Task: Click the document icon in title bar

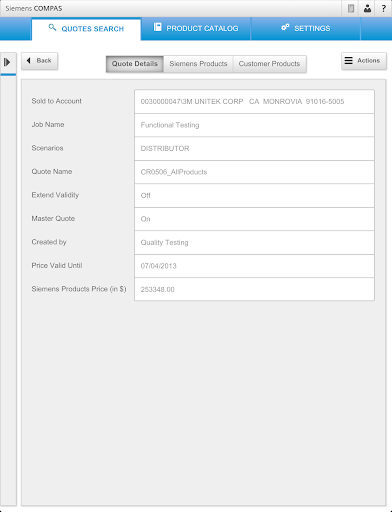Action: [351, 9]
